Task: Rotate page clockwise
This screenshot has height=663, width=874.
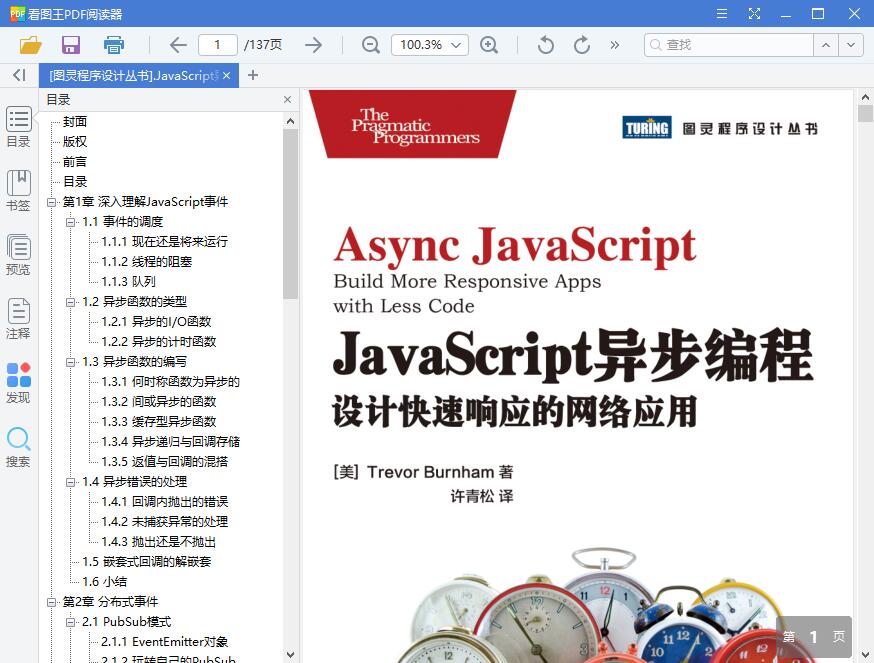Action: tap(582, 45)
